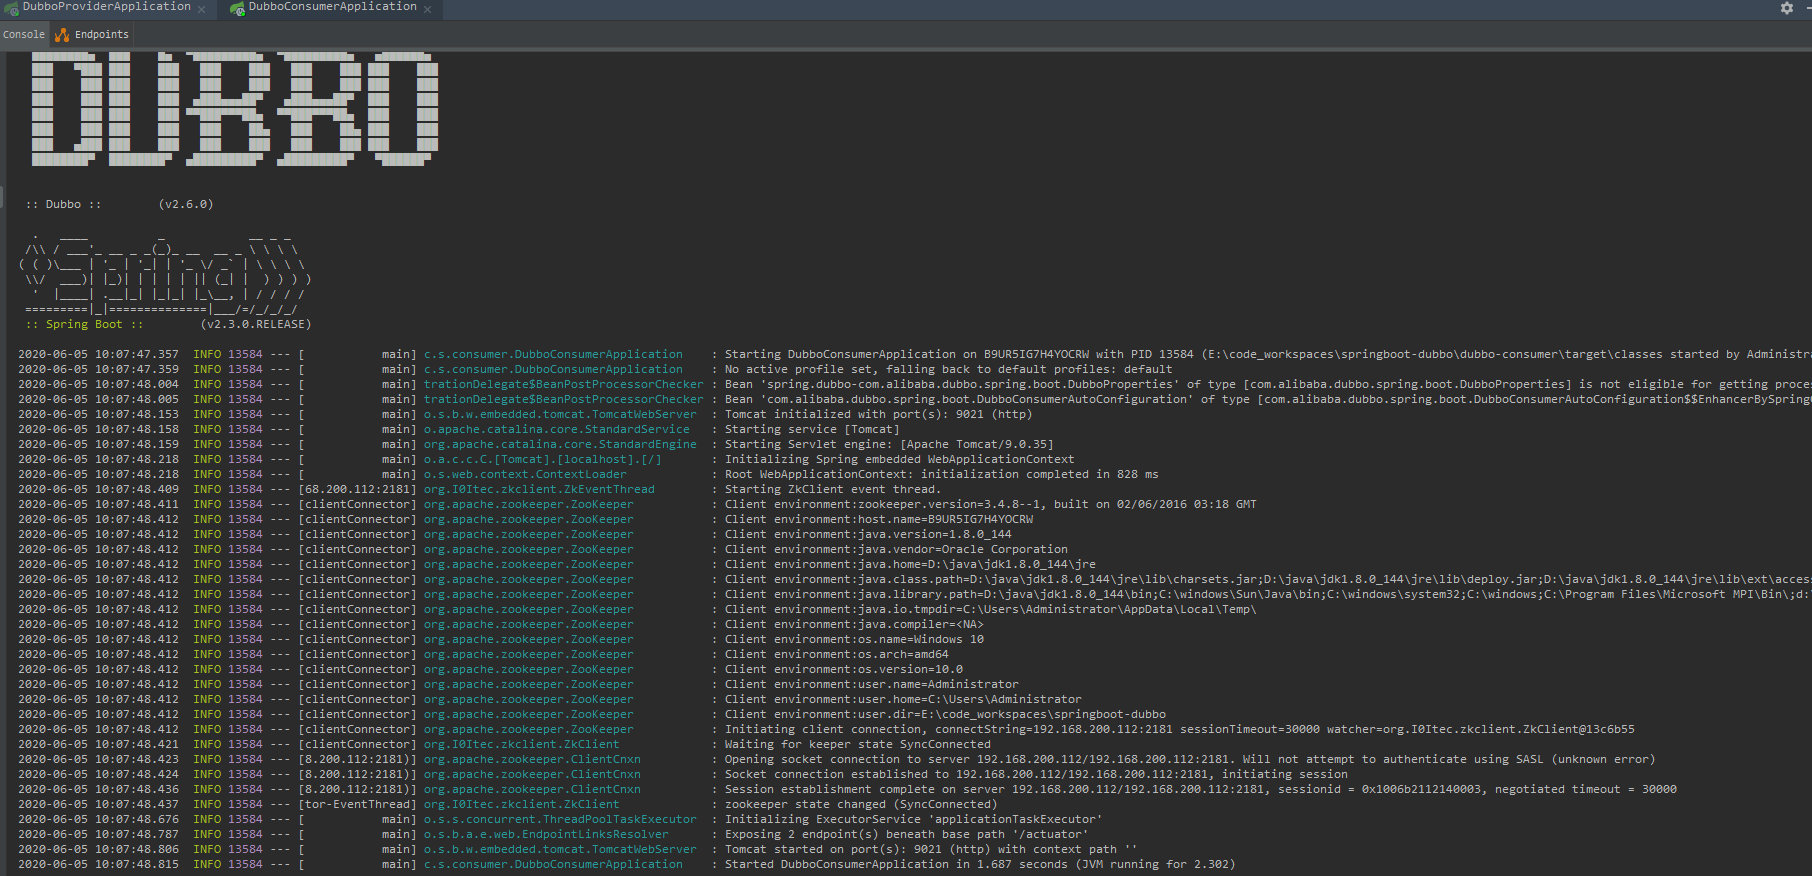Click the Spring Boot icon on DubboConsumerApplication tab
Image resolution: width=1812 pixels, height=876 pixels.
coord(237,8)
